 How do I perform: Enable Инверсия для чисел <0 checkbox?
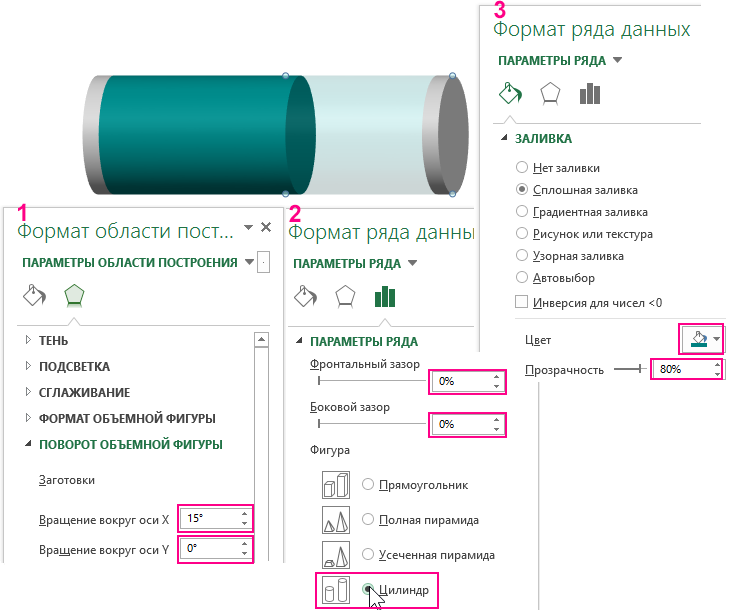[522, 302]
